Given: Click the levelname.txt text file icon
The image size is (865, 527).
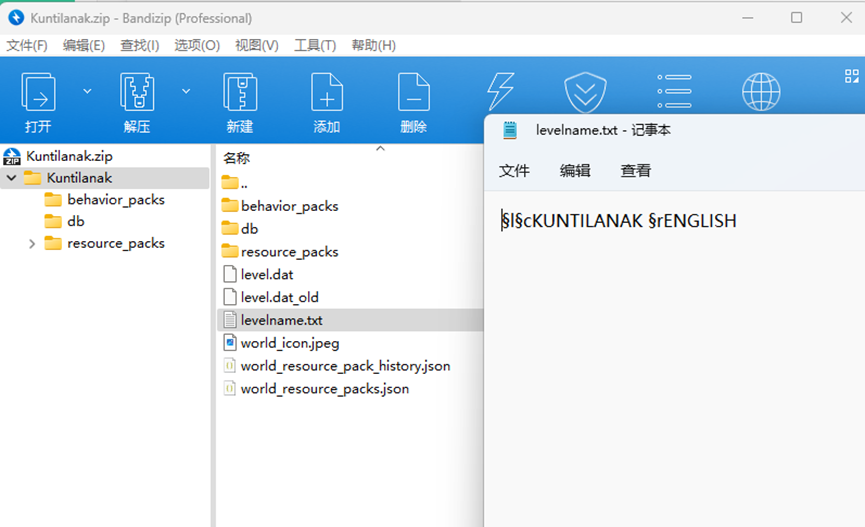Looking at the screenshot, I should (230, 320).
